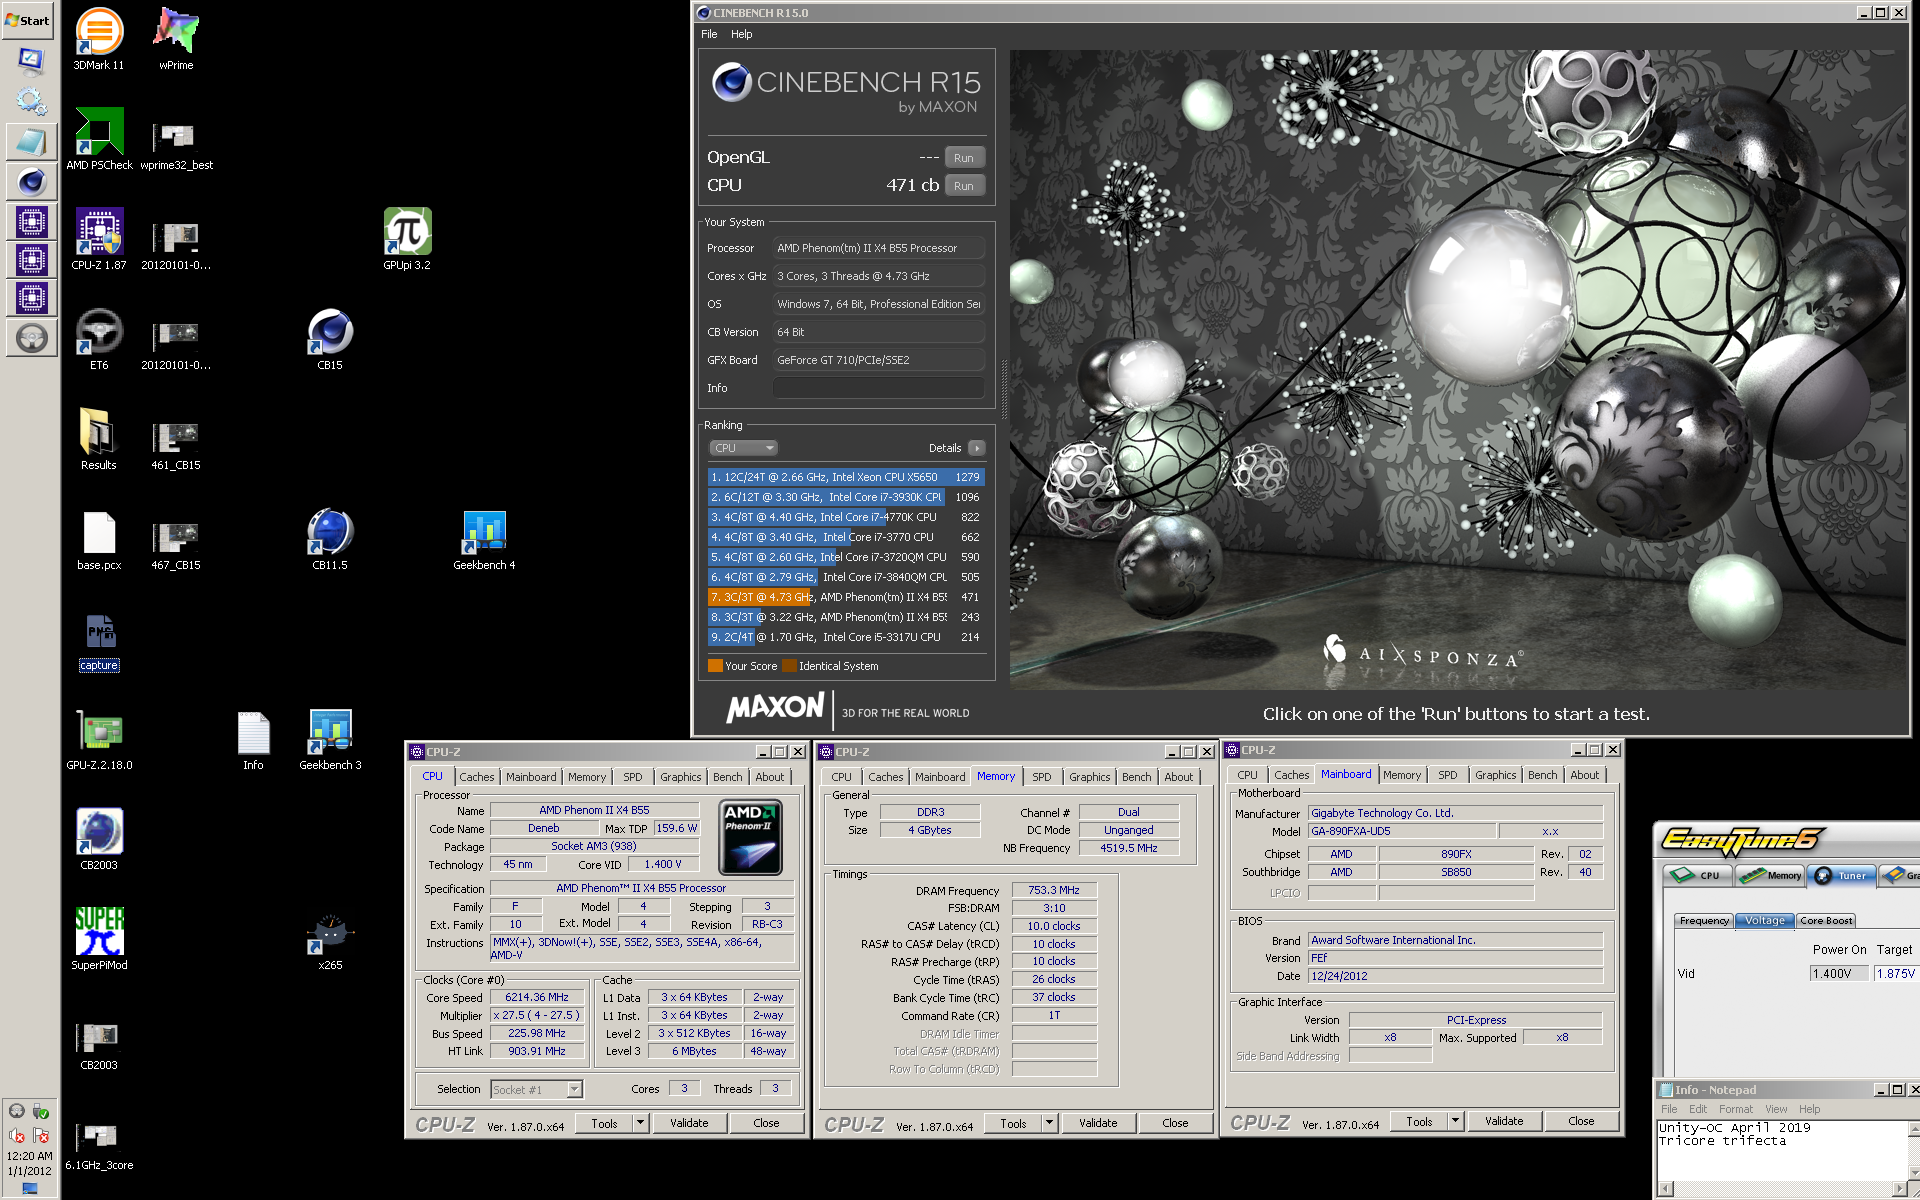Image resolution: width=1920 pixels, height=1200 pixels.
Task: Open the Socket #1 selection dropdown
Action: click(536, 1089)
